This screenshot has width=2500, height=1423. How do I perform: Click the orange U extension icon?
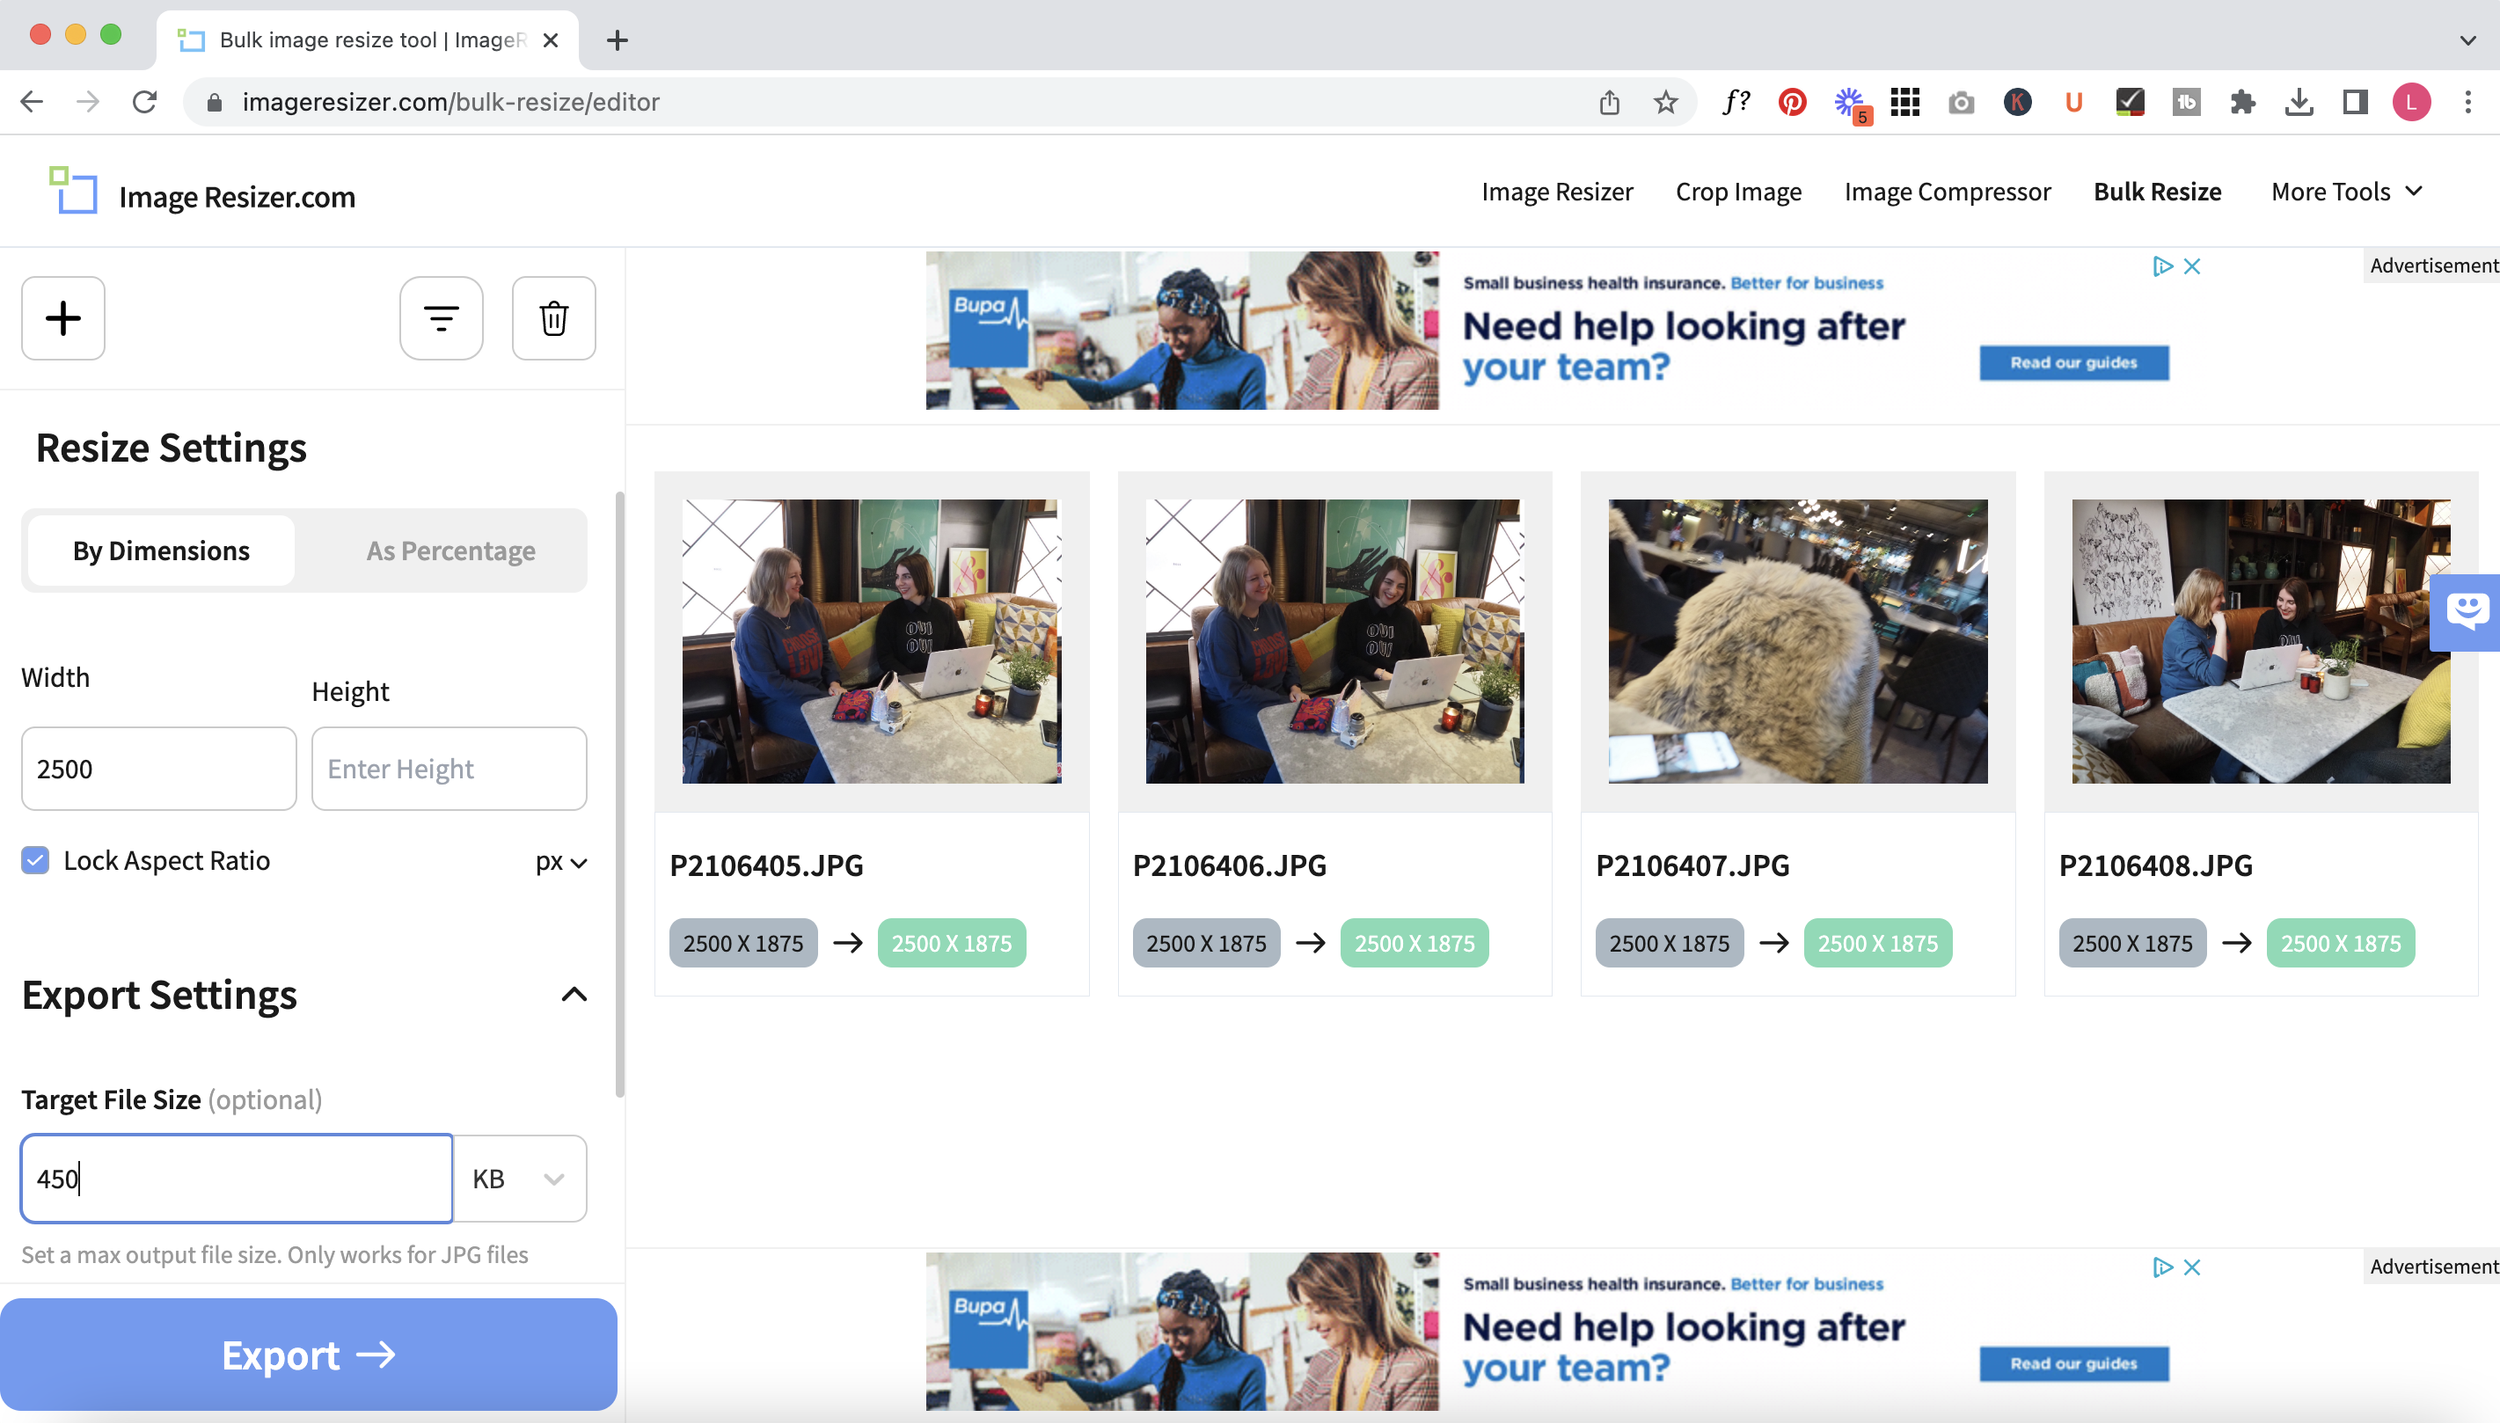click(2074, 102)
